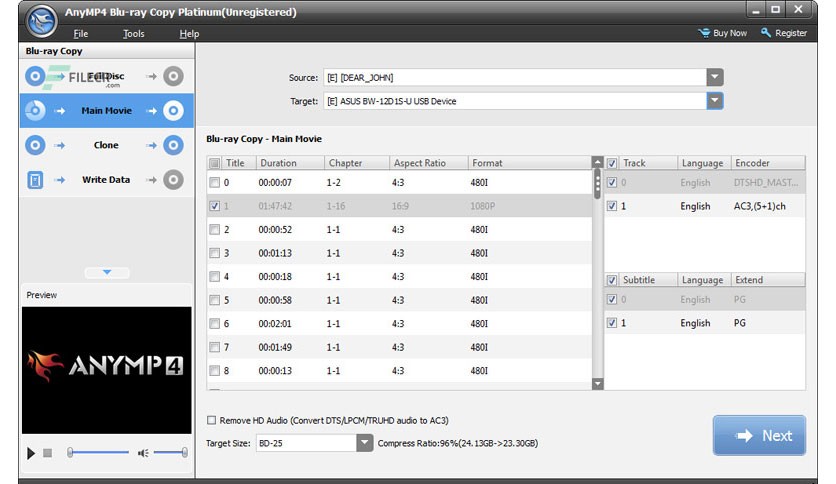Enable Remove HD Audio option
The height and width of the screenshot is (484, 836).
click(x=212, y=421)
